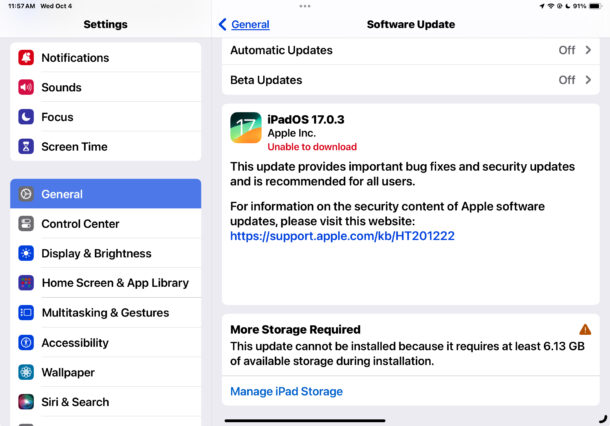Tap the Wallpaper icon
This screenshot has width=610, height=426.
(x=26, y=373)
